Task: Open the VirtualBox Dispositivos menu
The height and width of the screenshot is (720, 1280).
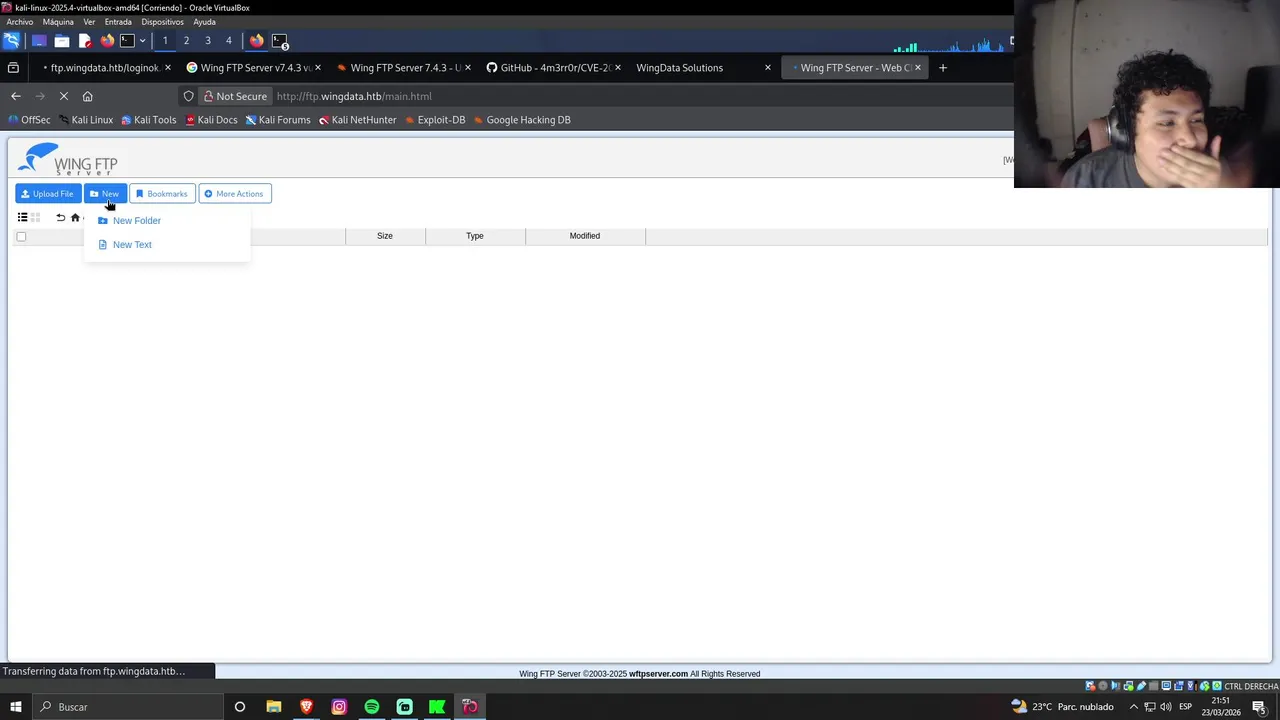Action: coord(162,22)
